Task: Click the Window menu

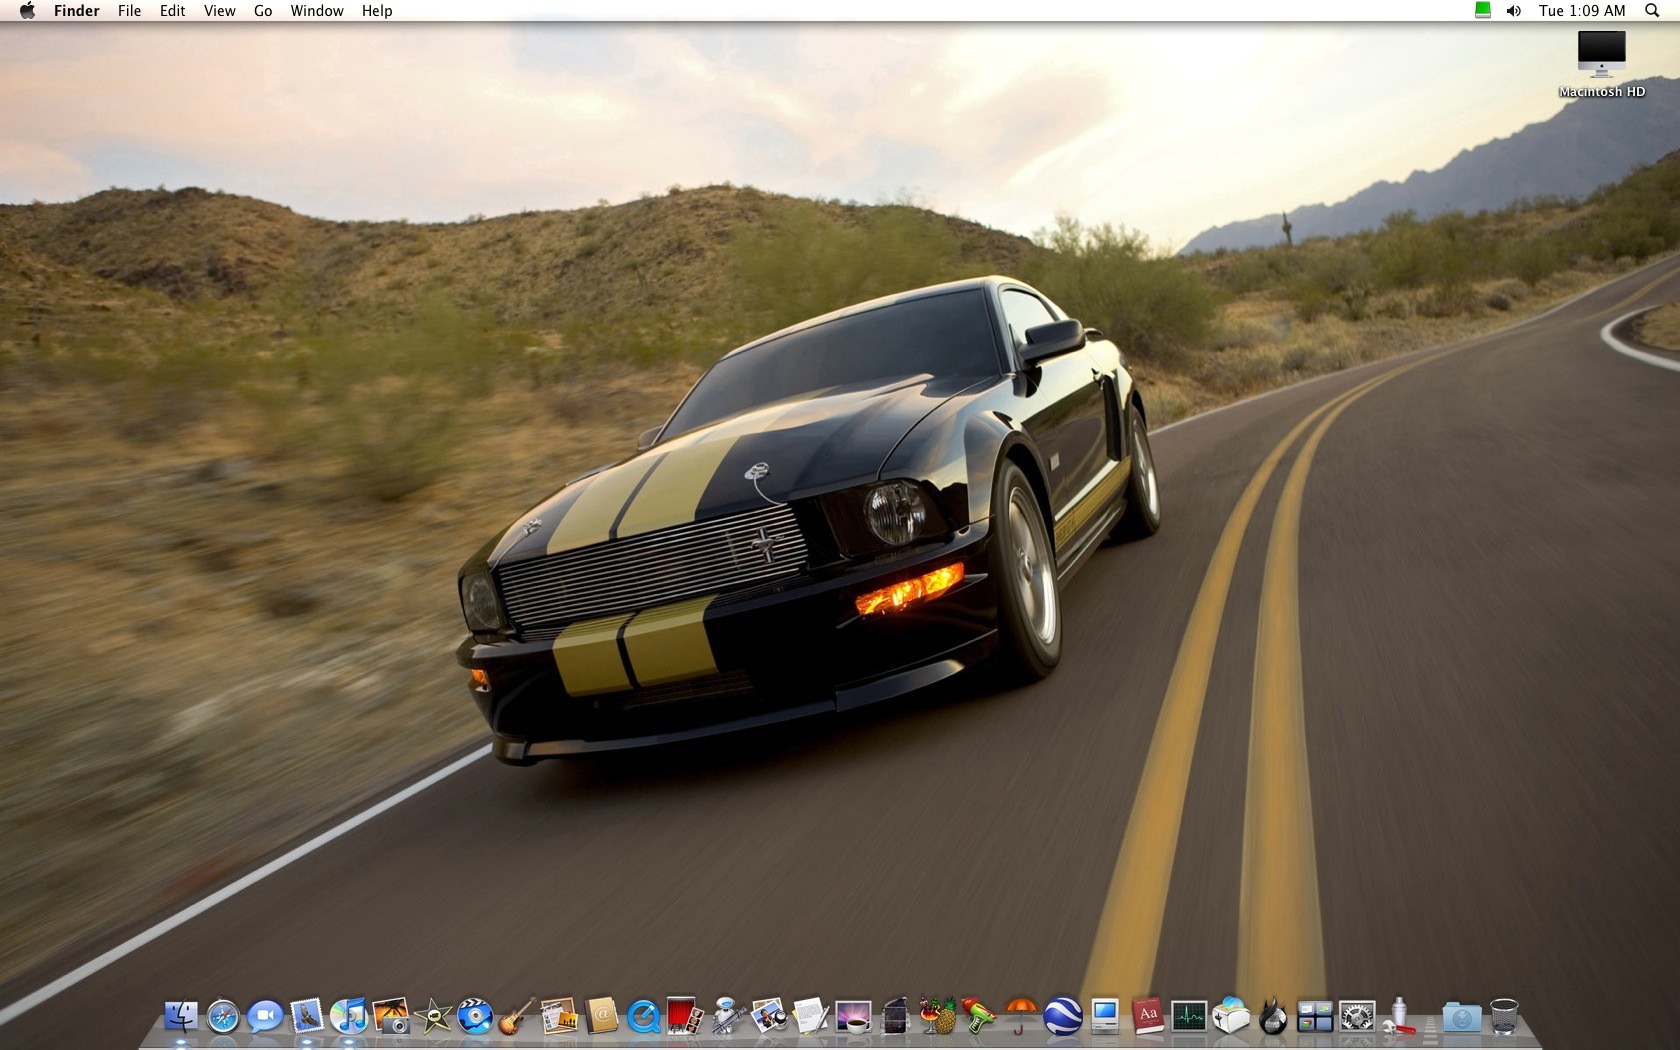Action: coord(317,11)
